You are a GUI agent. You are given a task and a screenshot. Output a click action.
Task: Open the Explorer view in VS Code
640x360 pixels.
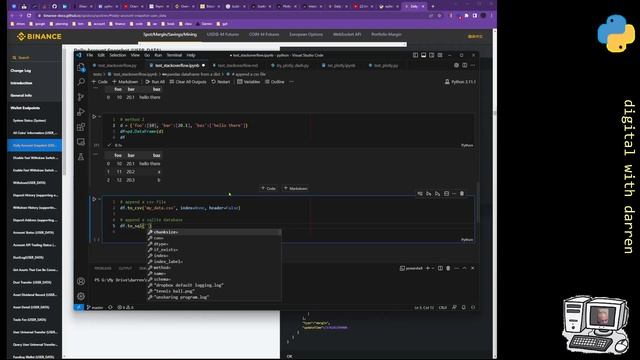coord(81,67)
